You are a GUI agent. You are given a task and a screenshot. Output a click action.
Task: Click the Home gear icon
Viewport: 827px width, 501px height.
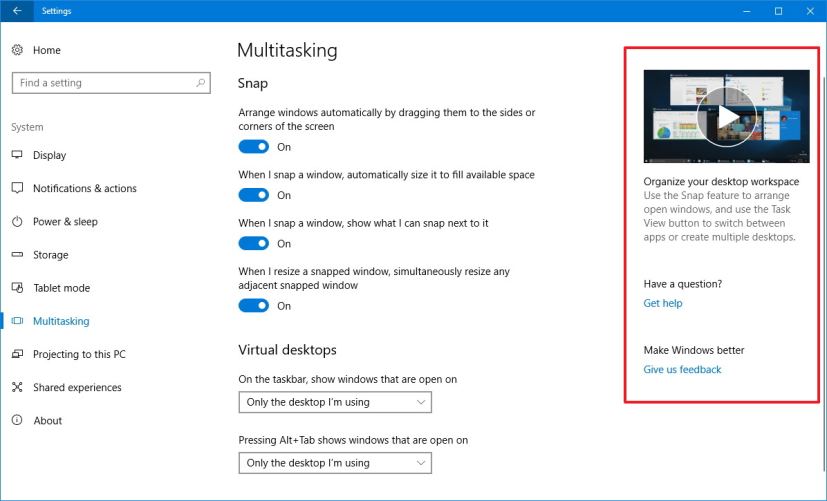pos(17,50)
